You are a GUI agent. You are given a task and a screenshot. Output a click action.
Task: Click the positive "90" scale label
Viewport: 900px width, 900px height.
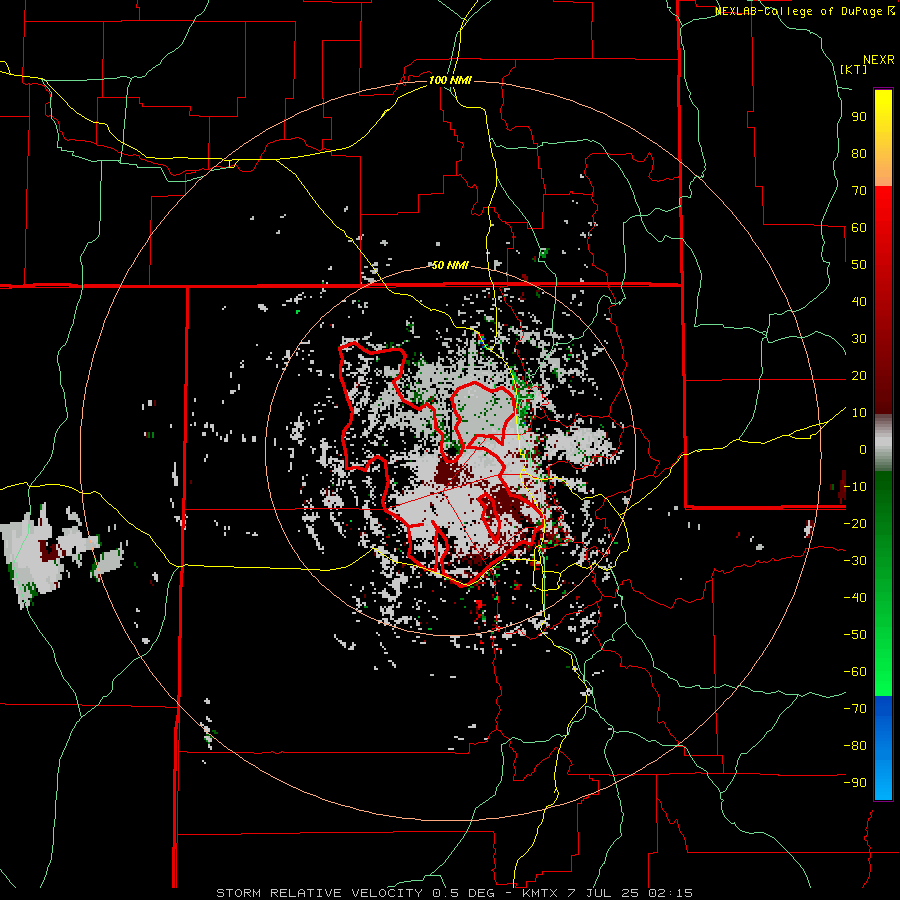click(859, 117)
